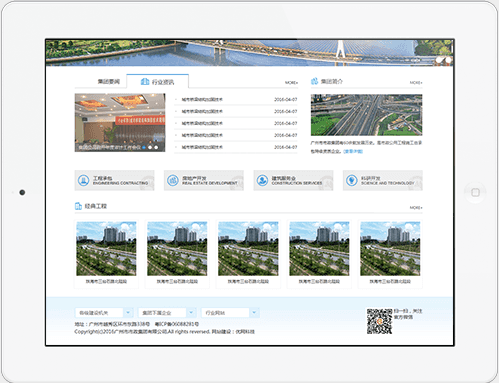Screen dimensions: 499x383
Task: Tap the tablet's home button
Action: pyautogui.click(x=475, y=192)
